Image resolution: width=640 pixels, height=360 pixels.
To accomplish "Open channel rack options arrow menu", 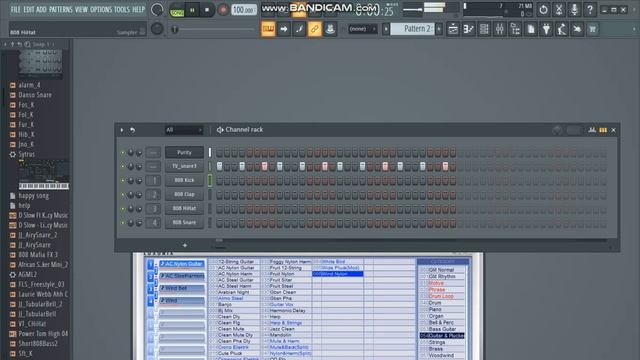I will [122, 130].
